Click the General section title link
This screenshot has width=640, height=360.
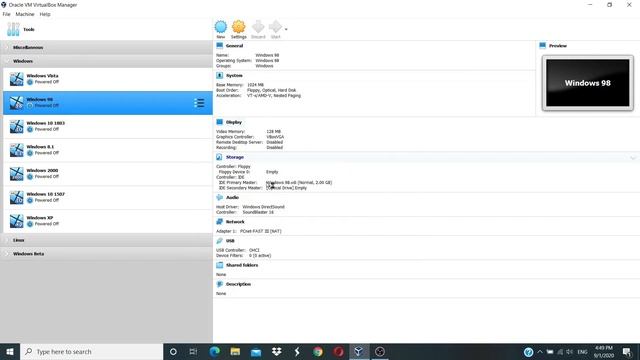point(234,46)
